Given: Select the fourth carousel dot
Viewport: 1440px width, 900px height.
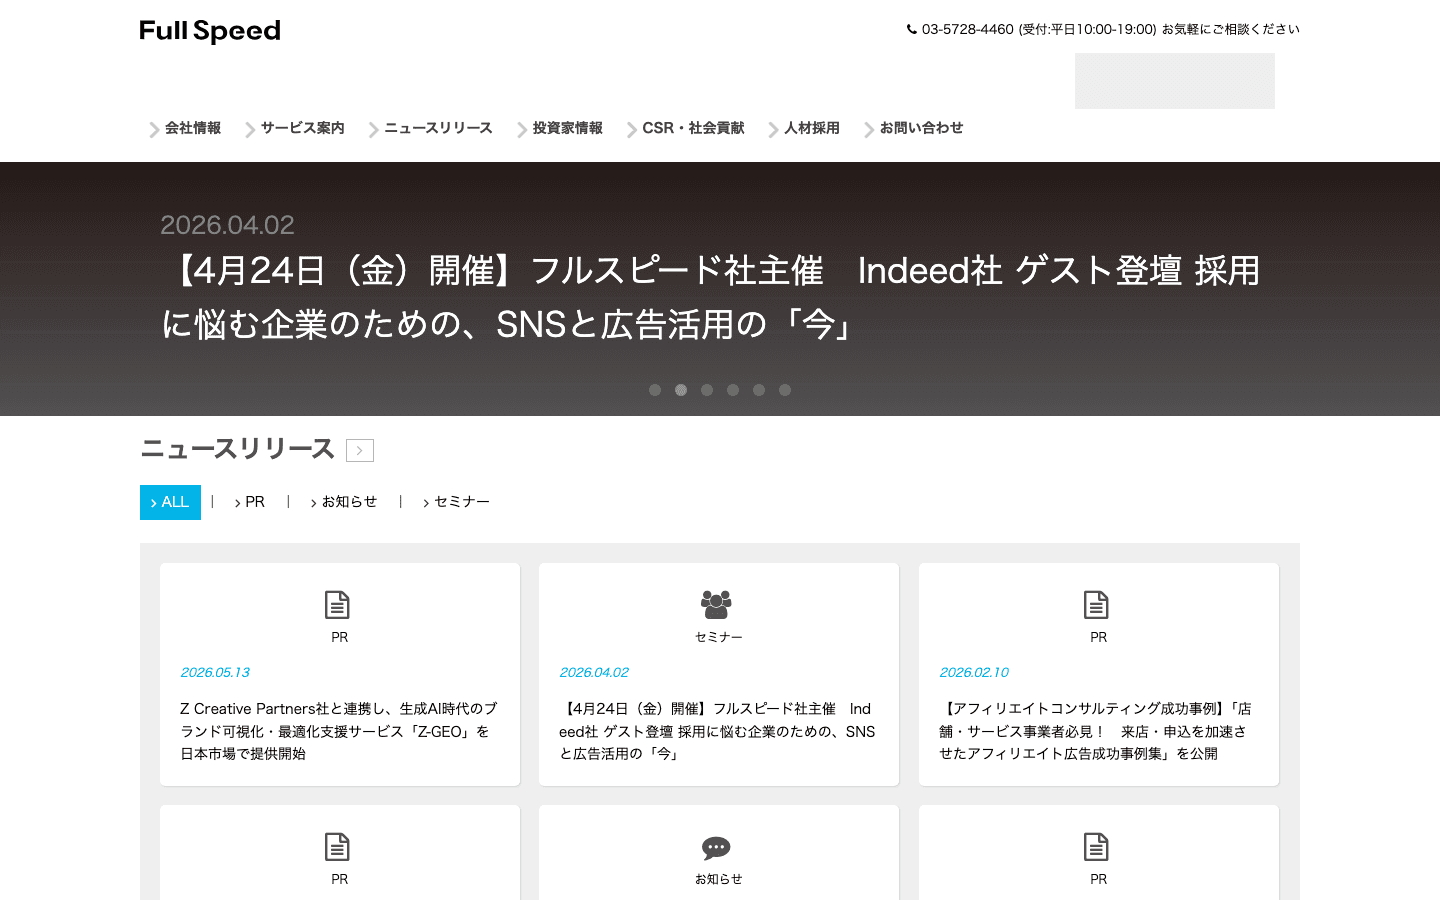Looking at the screenshot, I should [x=733, y=390].
